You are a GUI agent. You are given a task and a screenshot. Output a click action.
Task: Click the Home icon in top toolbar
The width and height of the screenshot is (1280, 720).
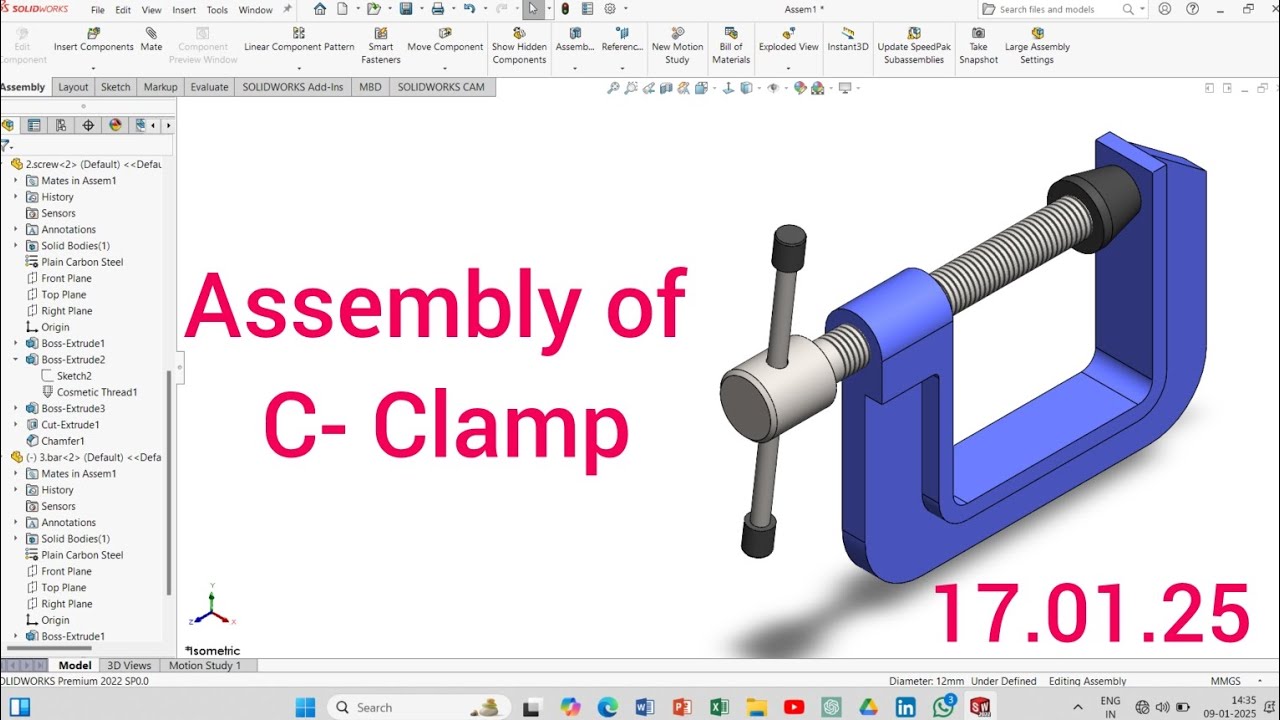320,9
